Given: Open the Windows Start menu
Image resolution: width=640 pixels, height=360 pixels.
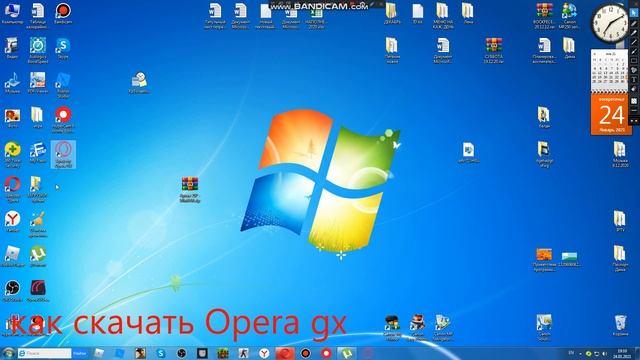Looking at the screenshot, I should tap(8, 353).
